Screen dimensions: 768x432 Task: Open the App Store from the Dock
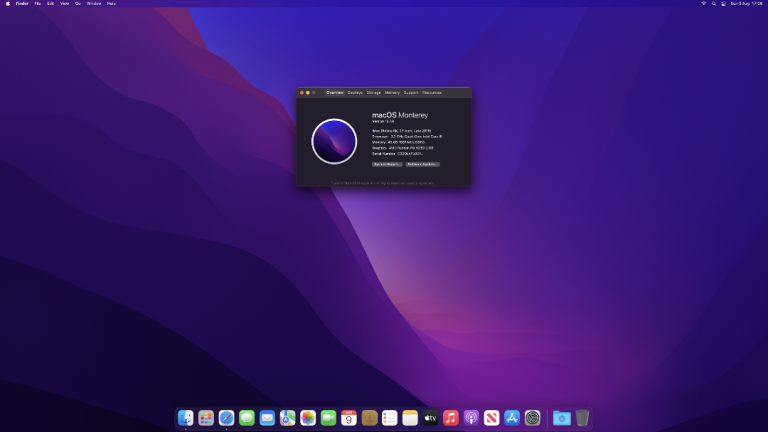coord(512,418)
